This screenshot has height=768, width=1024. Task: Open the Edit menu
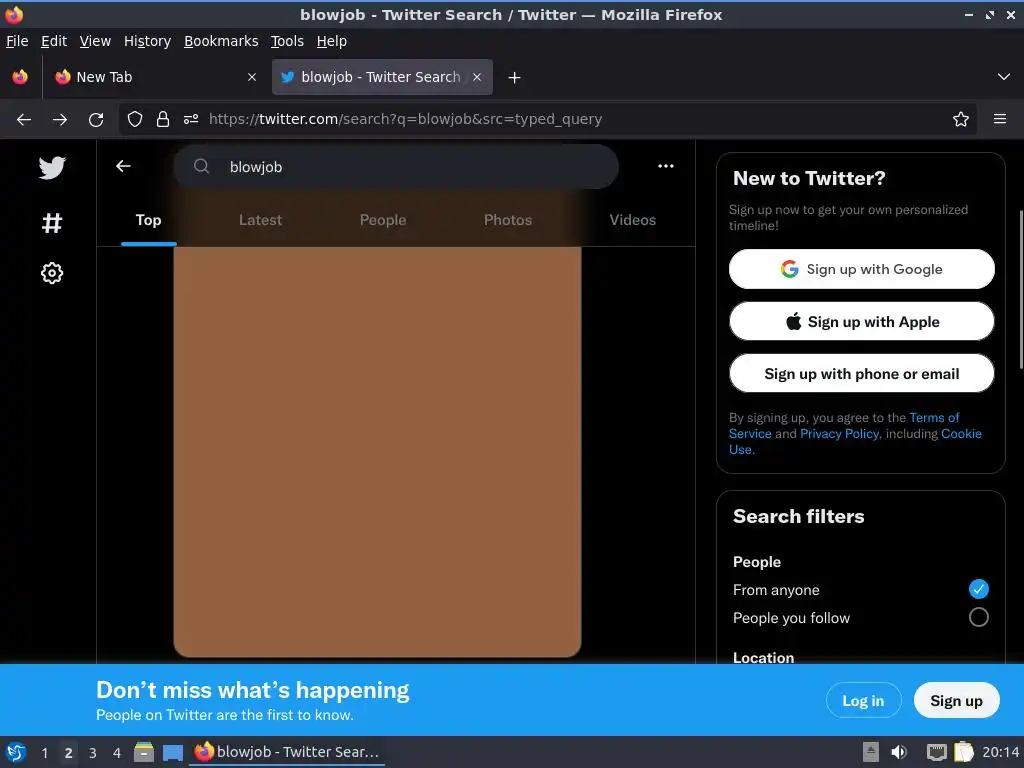[x=54, y=41]
